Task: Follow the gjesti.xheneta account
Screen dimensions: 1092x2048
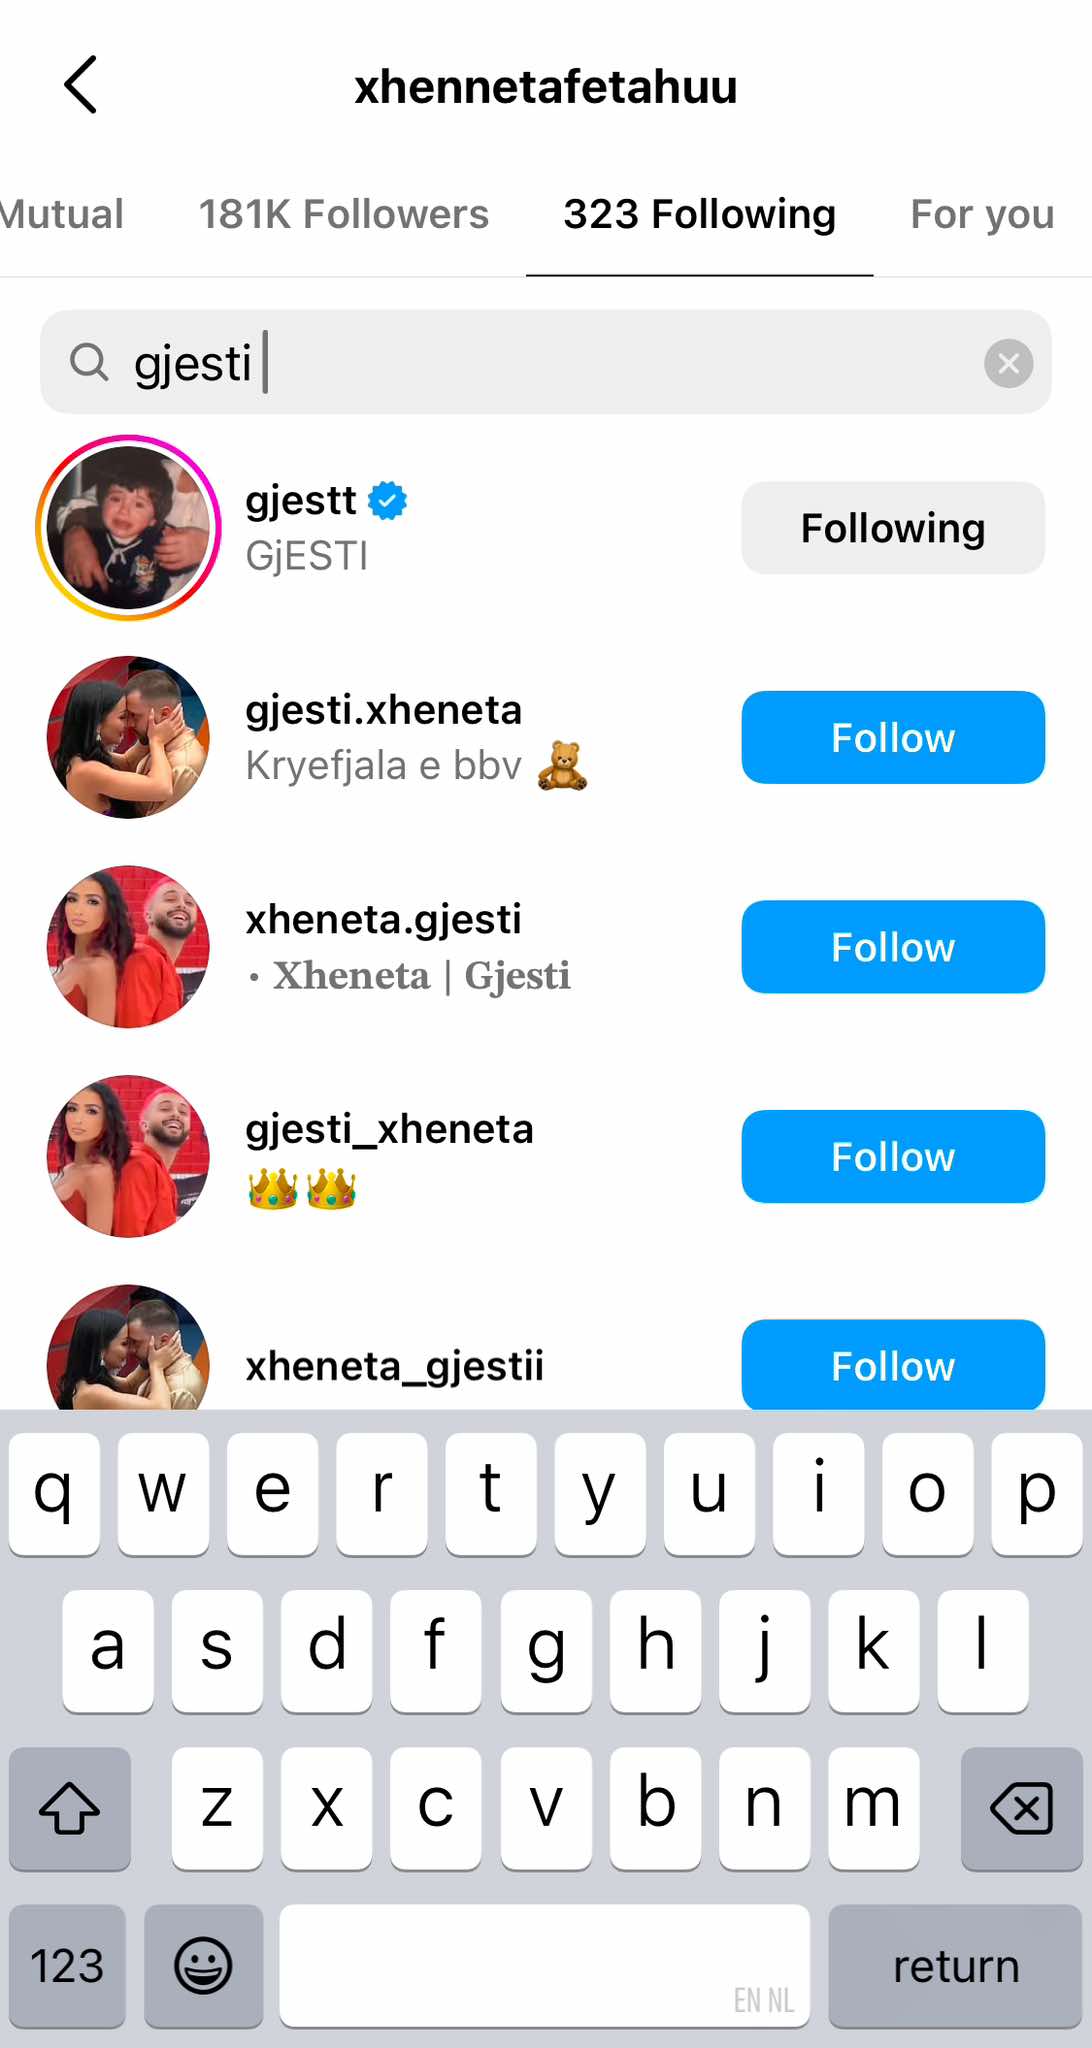Action: coord(892,738)
